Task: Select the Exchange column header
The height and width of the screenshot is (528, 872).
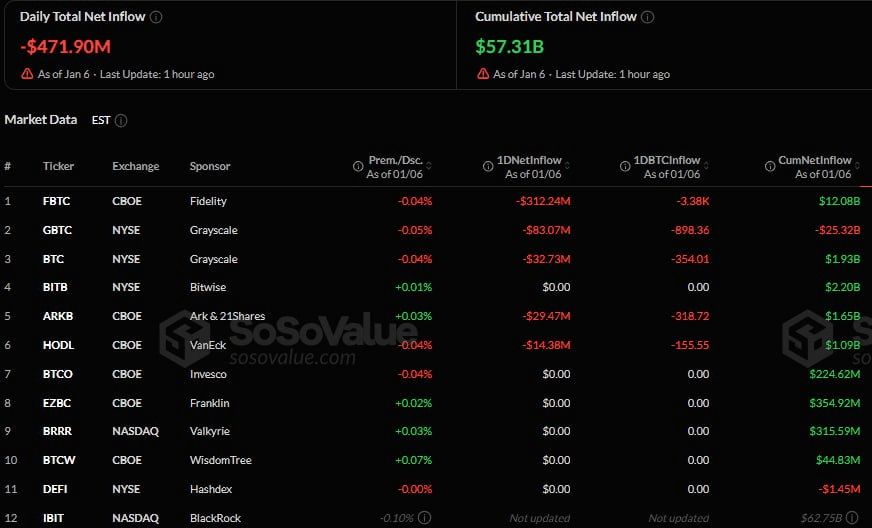Action: [x=136, y=166]
